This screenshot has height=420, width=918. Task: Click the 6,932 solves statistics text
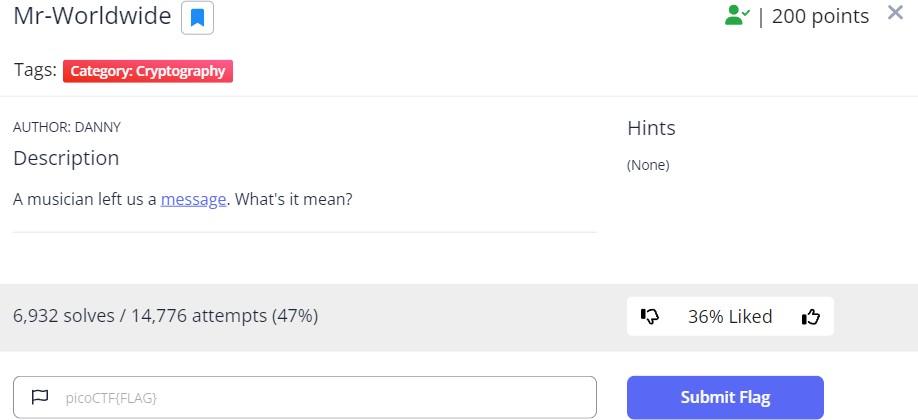click(165, 316)
